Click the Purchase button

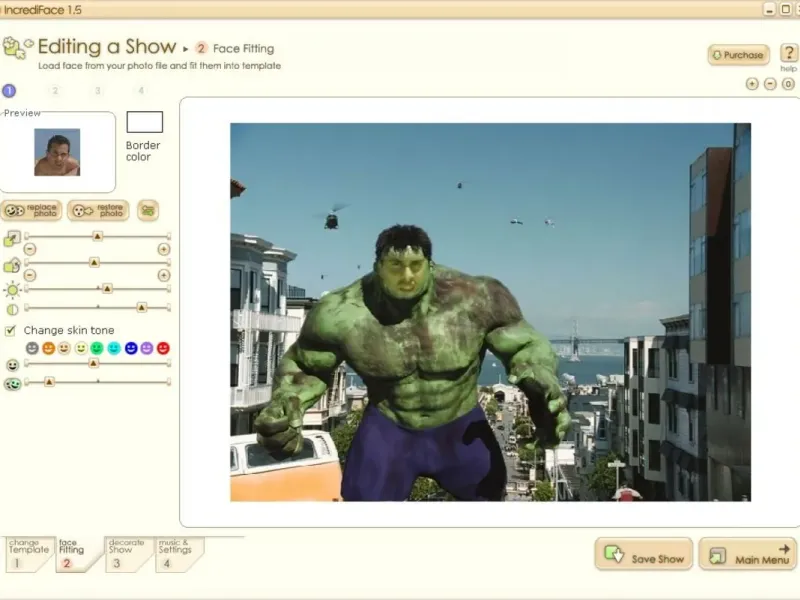coord(738,55)
